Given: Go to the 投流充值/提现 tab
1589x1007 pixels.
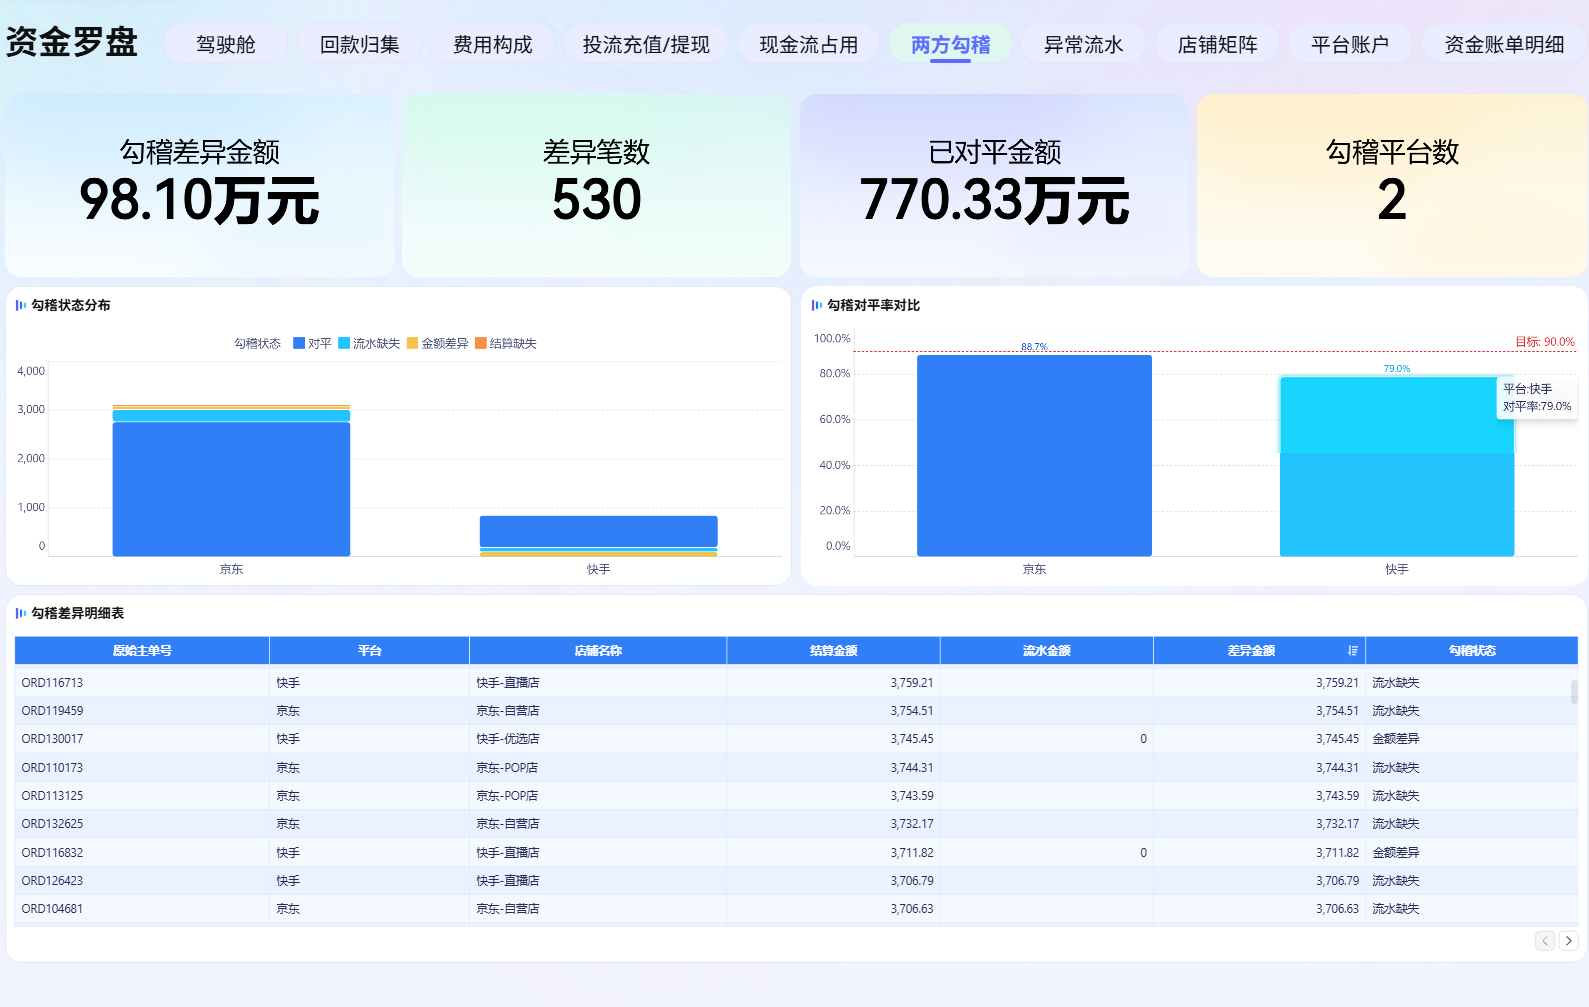Looking at the screenshot, I should pyautogui.click(x=646, y=44).
